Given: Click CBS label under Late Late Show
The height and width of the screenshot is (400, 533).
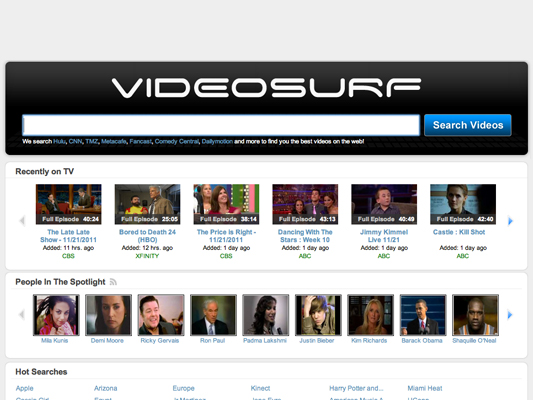Looking at the screenshot, I should (x=68, y=256).
